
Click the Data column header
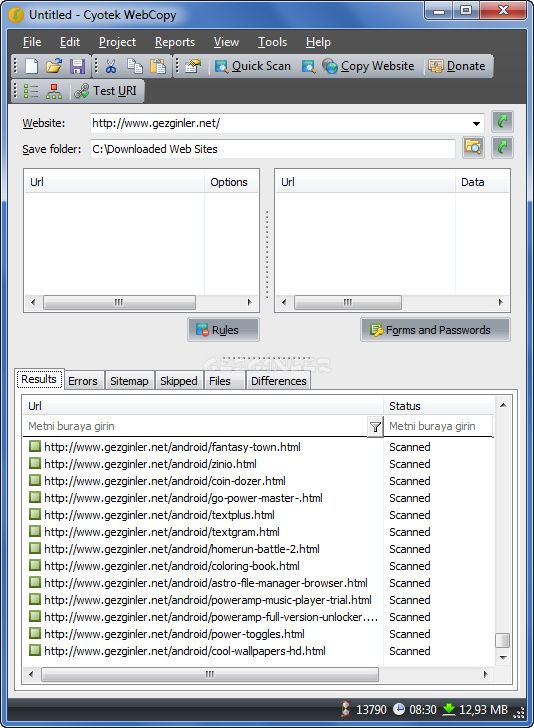coord(482,182)
